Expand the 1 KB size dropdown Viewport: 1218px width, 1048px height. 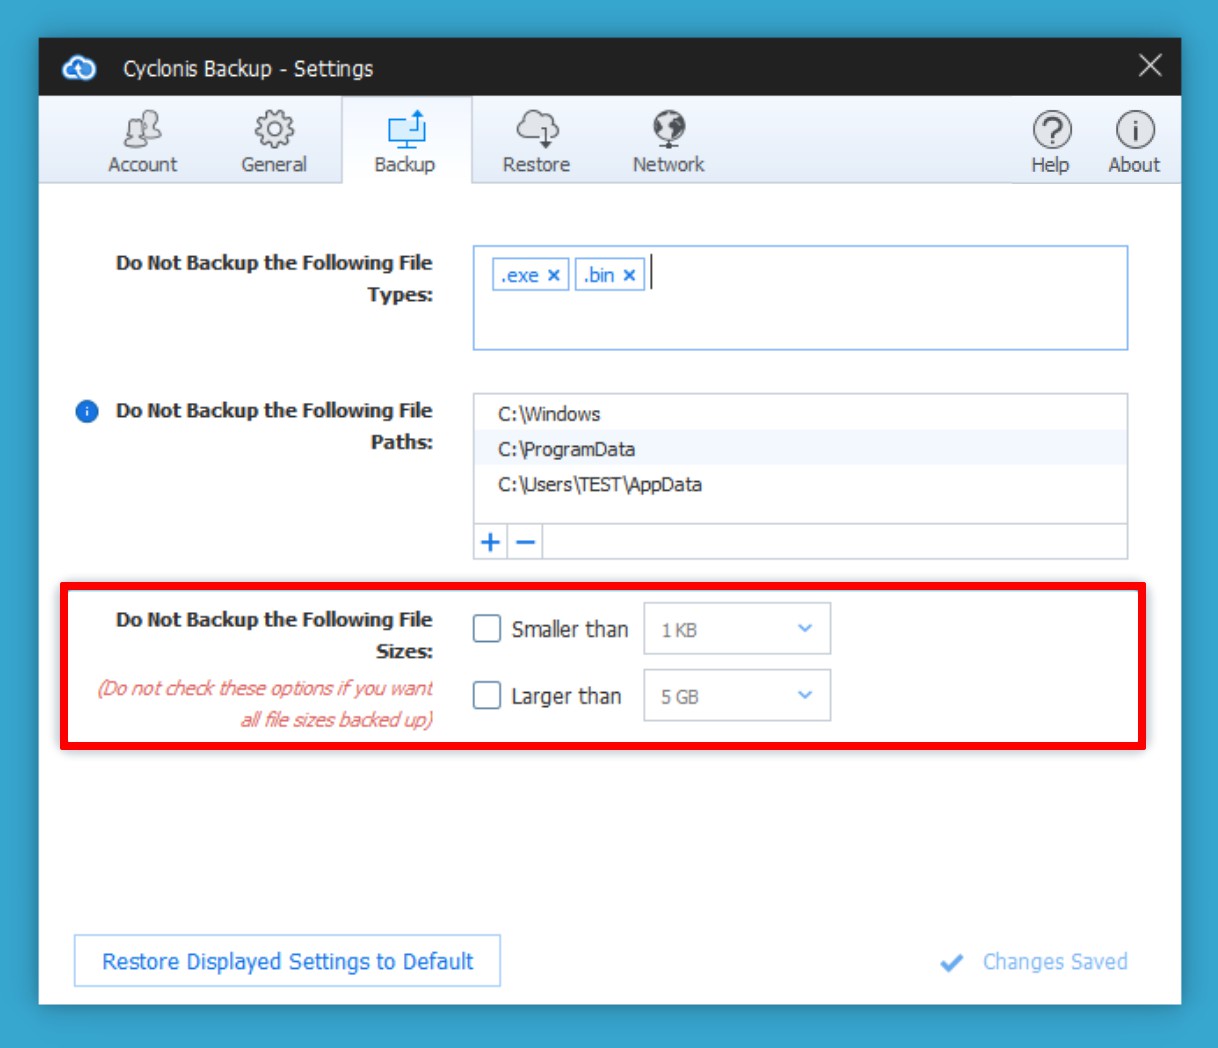[737, 629]
